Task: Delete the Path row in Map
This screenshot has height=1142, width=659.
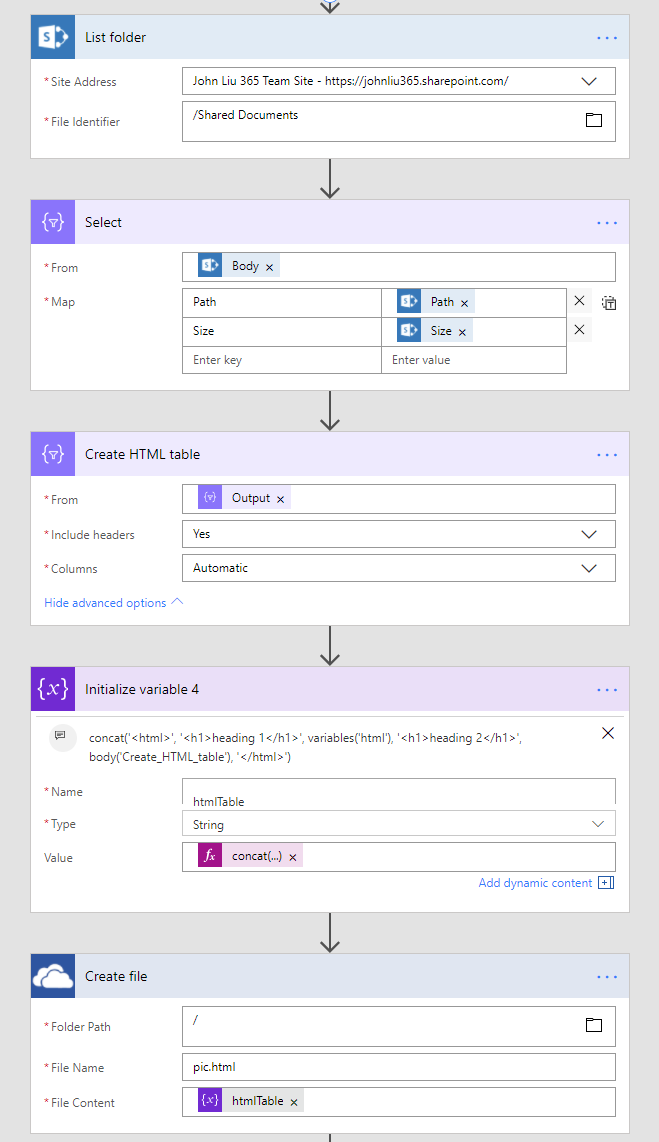Action: click(579, 301)
